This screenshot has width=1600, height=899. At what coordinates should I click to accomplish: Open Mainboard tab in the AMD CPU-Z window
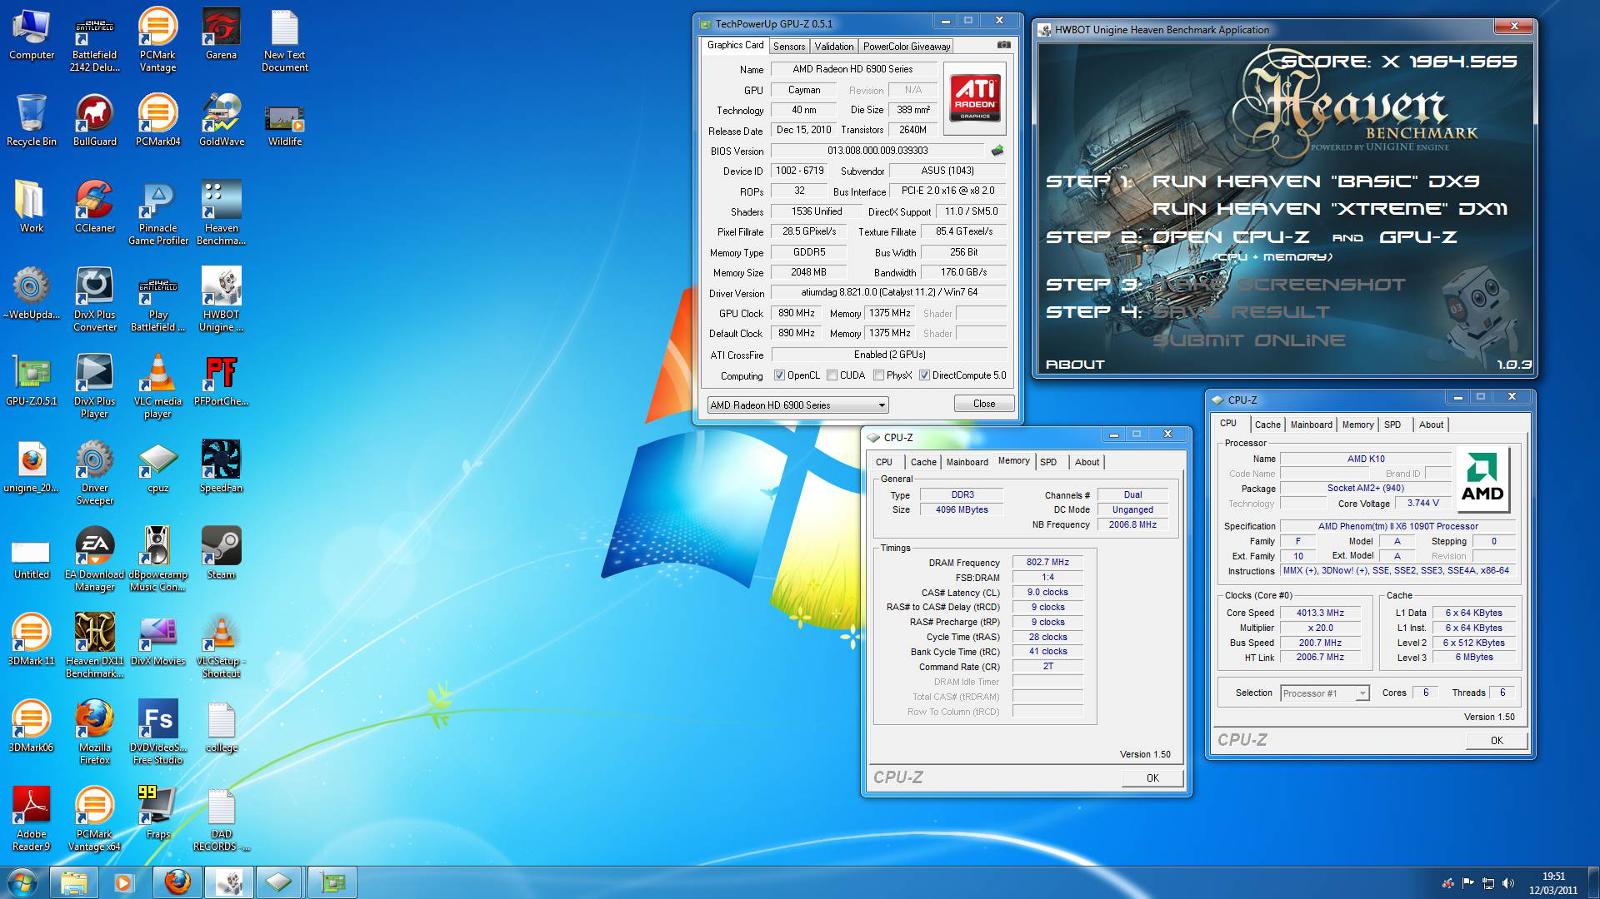(x=1311, y=425)
